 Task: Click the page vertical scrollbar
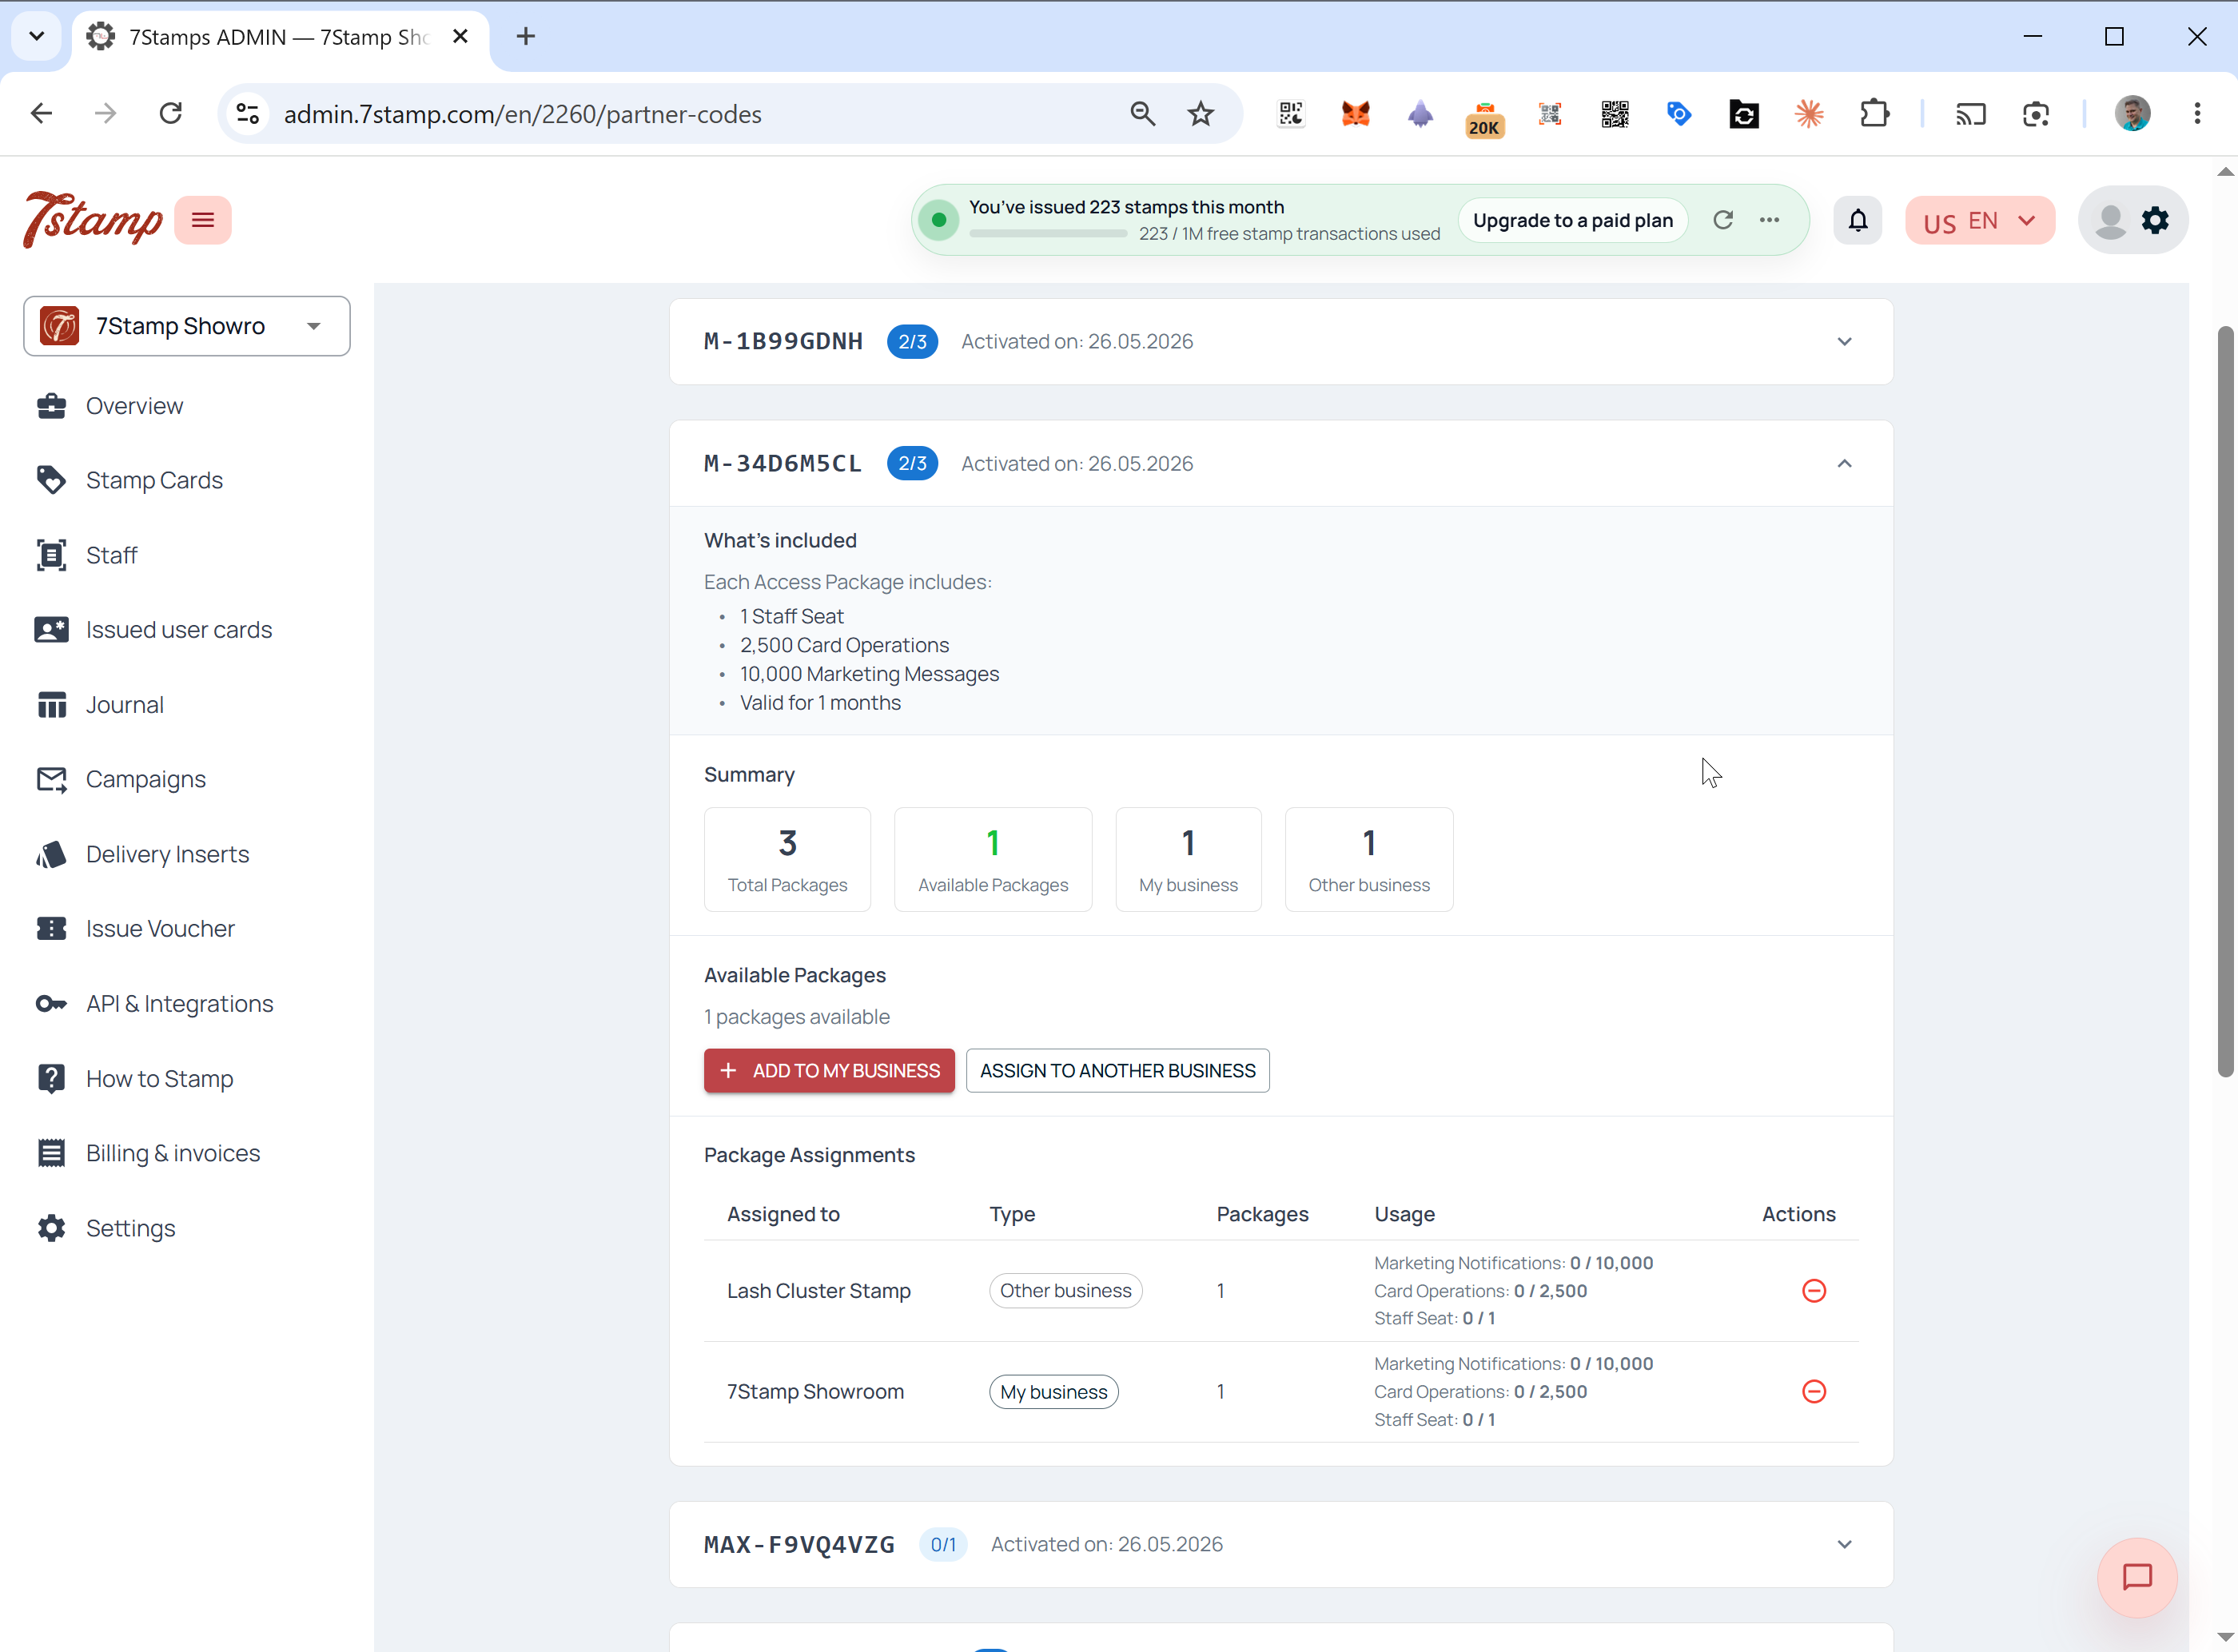coord(2225,700)
